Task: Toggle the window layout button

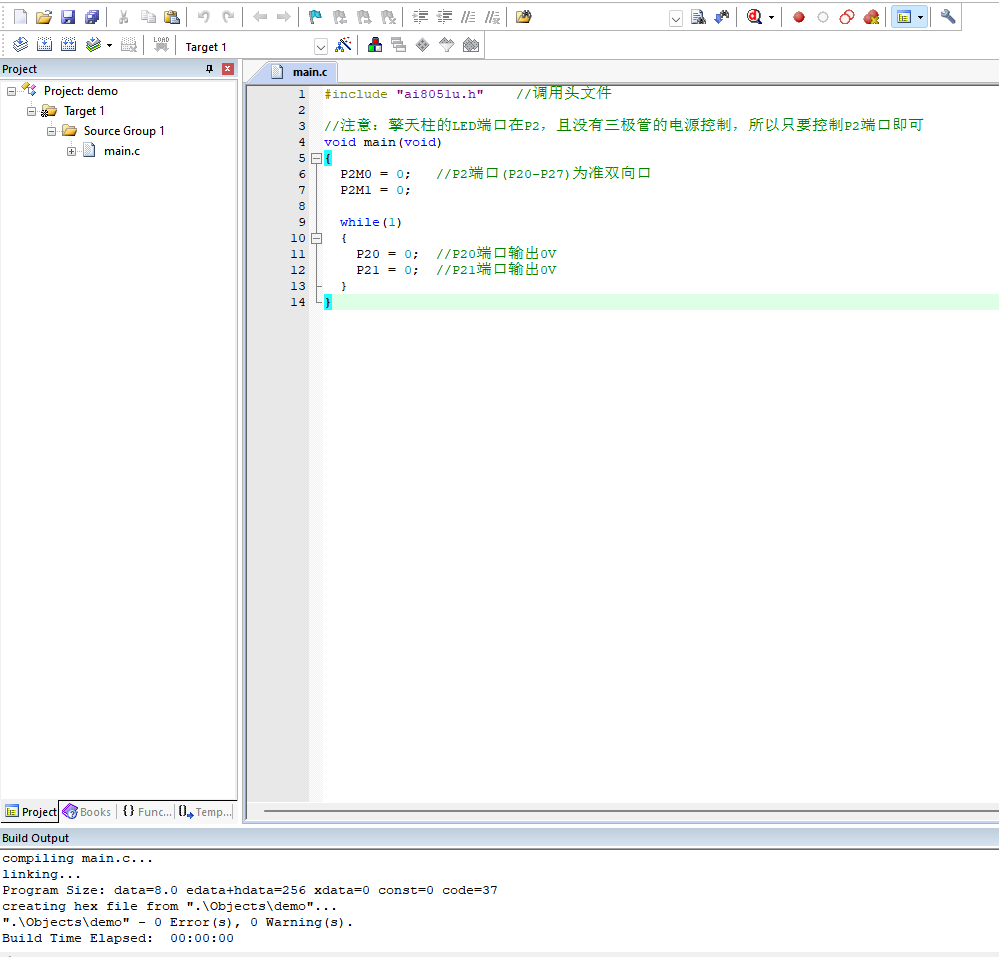Action: click(x=903, y=17)
